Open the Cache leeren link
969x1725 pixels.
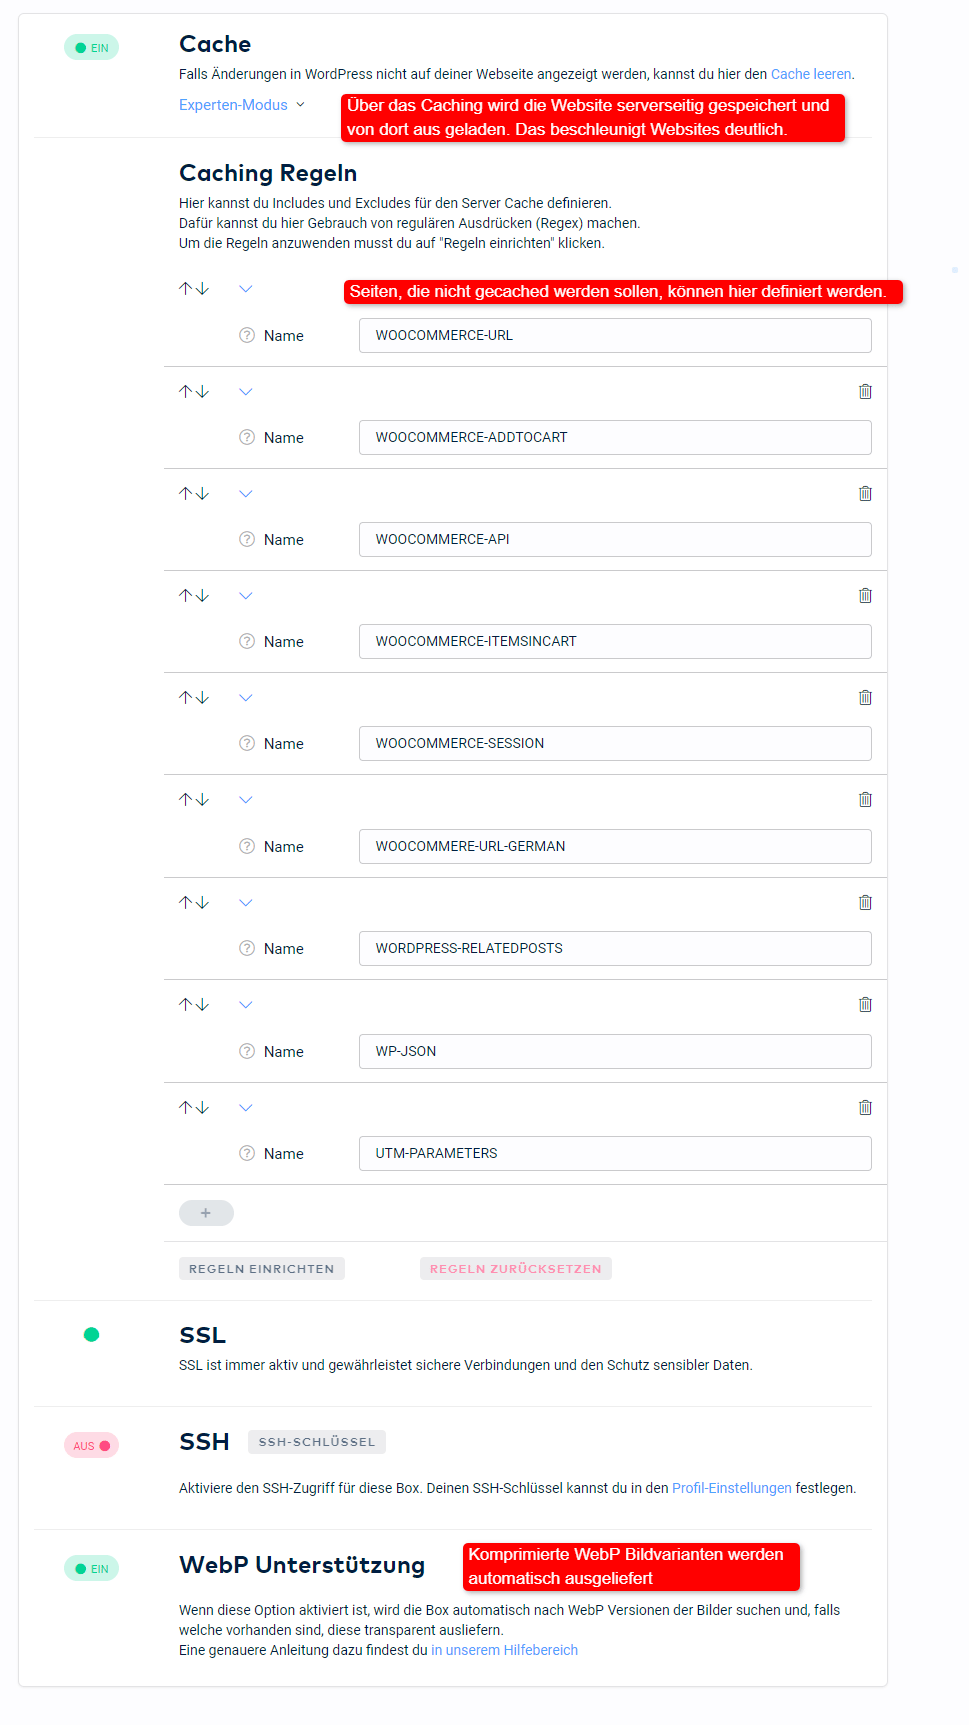coord(811,74)
